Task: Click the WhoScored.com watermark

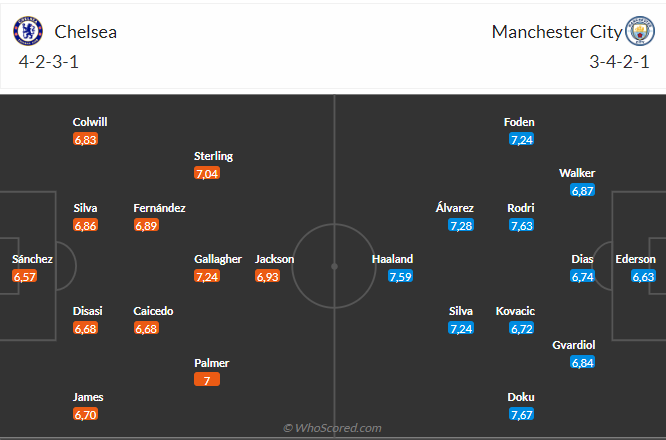Action: point(332,428)
